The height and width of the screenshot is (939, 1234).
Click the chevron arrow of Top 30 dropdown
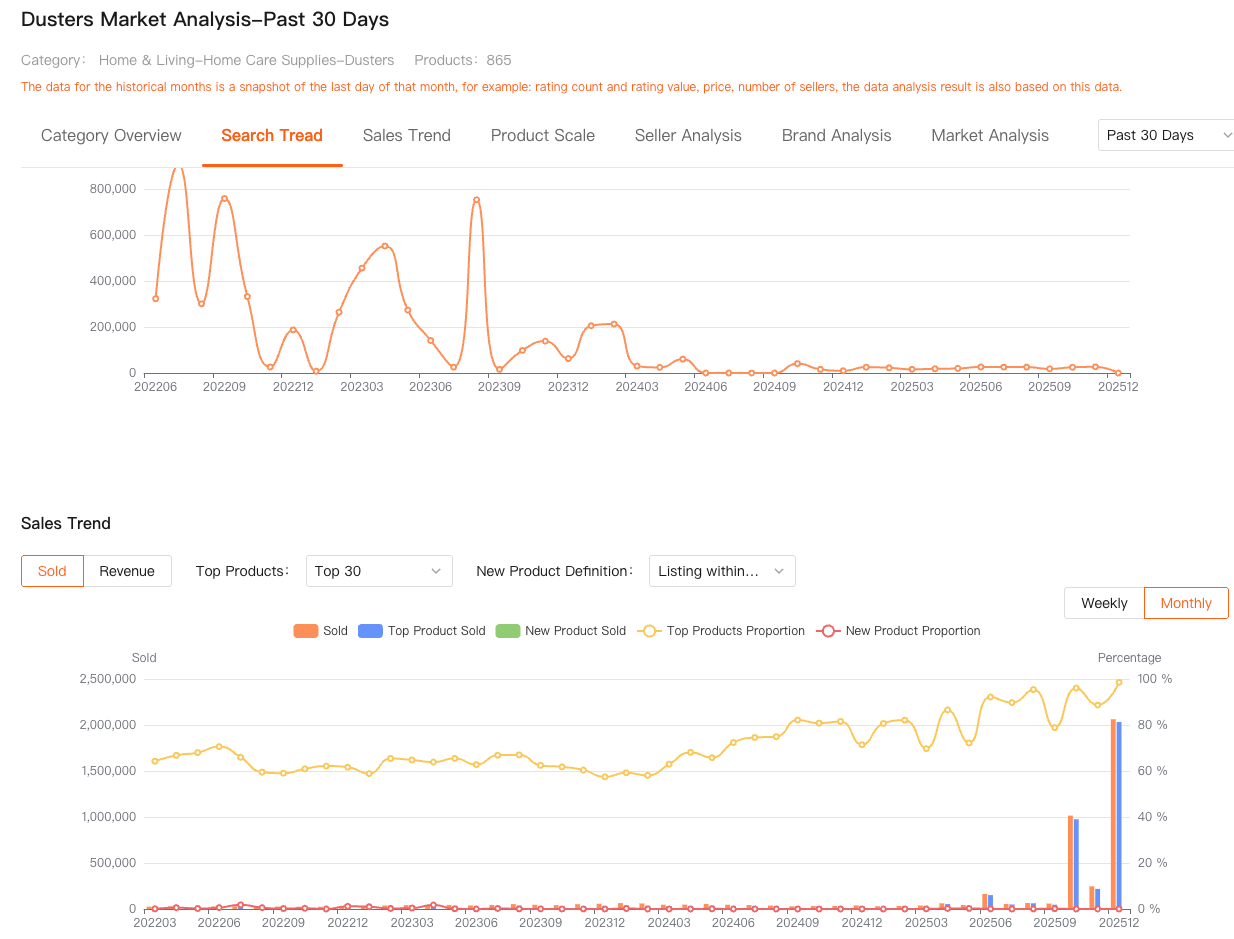pos(436,571)
